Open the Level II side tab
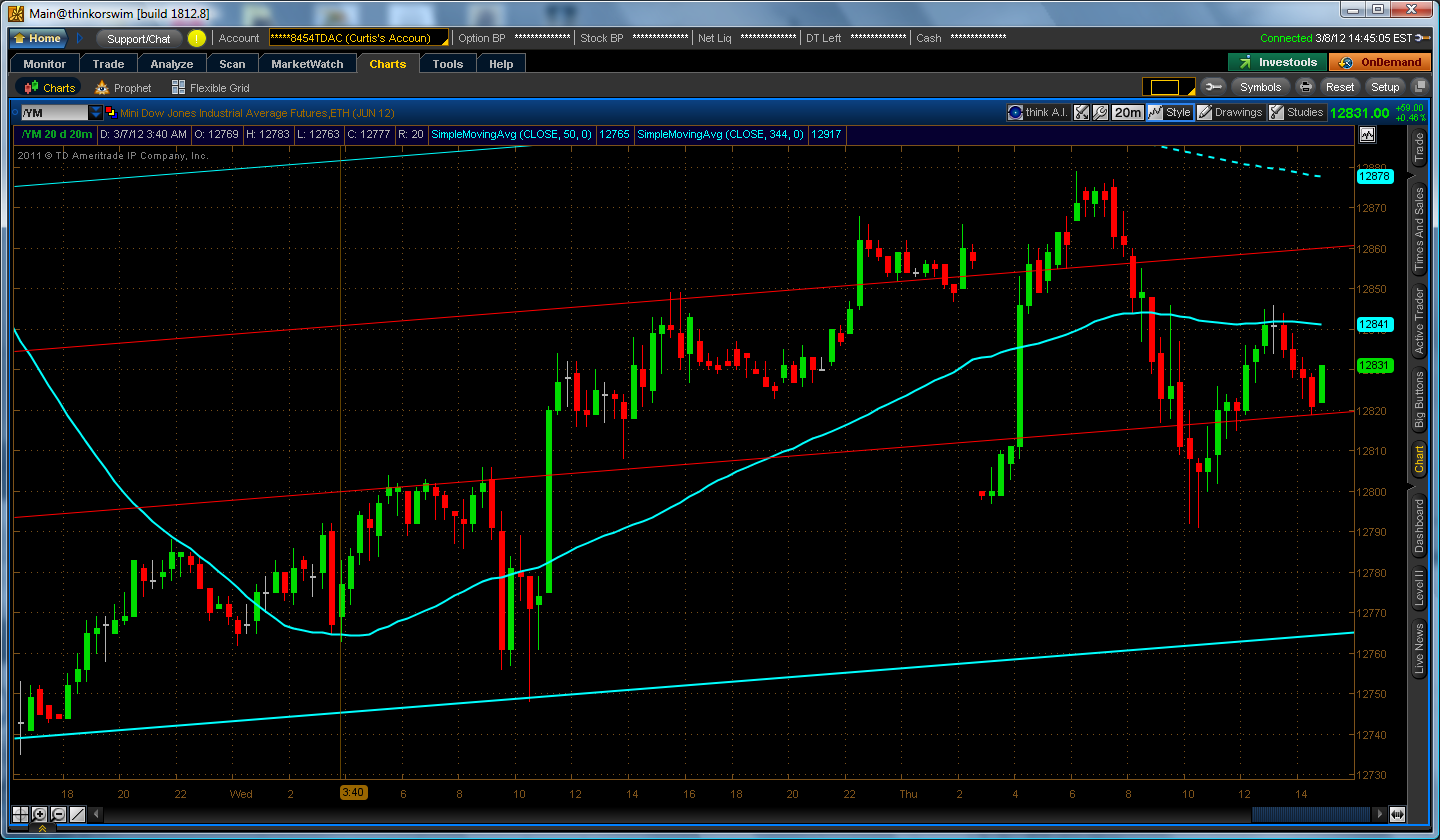 point(1418,588)
